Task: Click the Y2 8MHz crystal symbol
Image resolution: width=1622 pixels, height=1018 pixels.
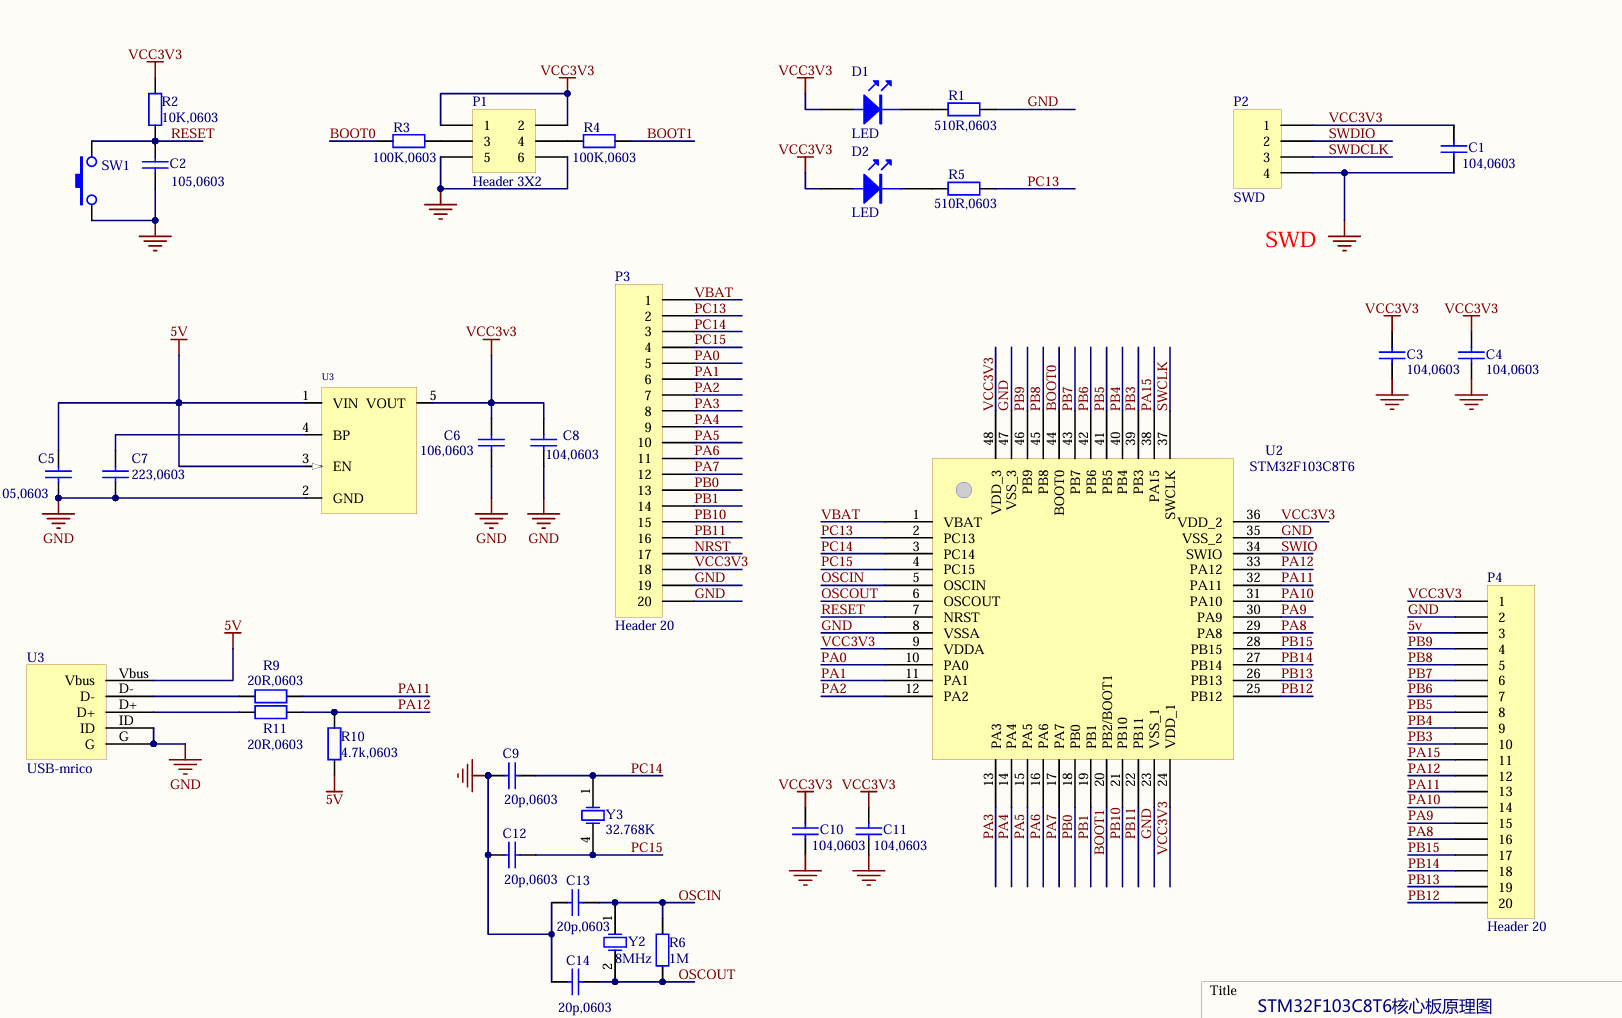Action: pos(615,942)
